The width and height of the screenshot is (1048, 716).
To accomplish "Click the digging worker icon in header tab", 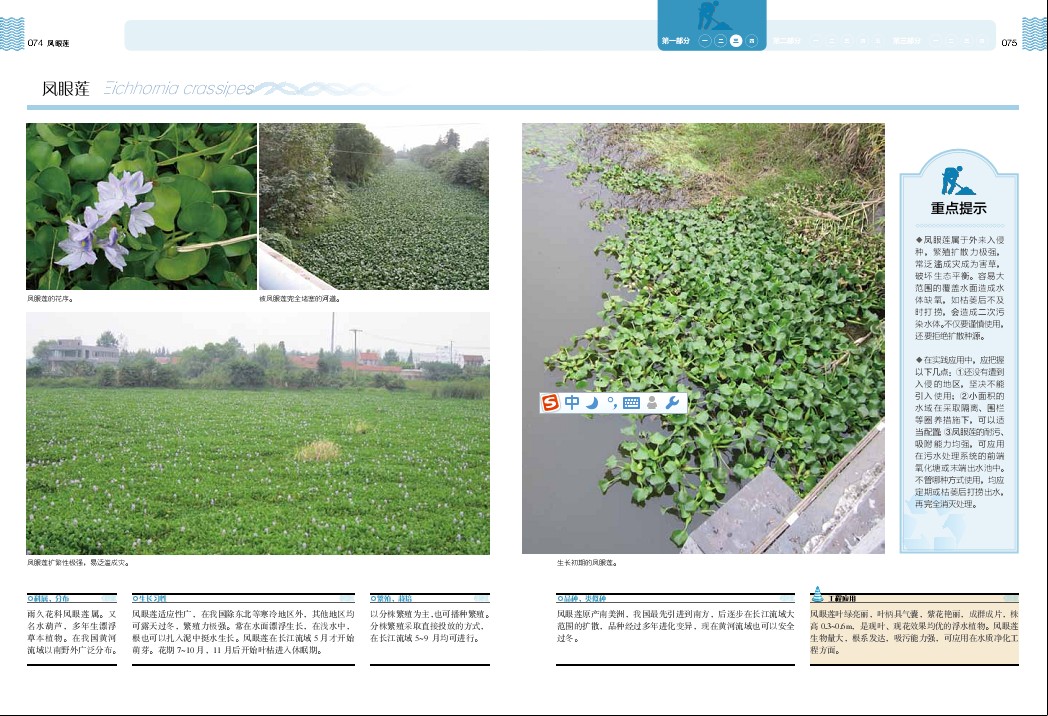I will (712, 16).
